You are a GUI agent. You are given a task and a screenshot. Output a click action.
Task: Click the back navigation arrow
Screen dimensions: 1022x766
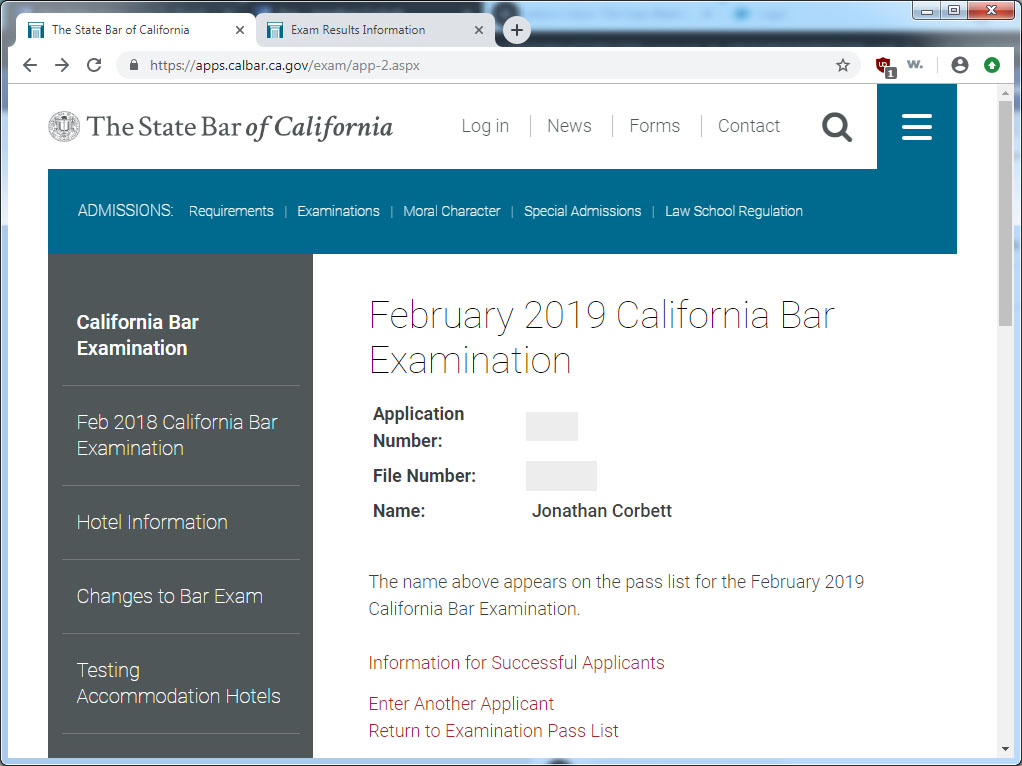coord(29,64)
